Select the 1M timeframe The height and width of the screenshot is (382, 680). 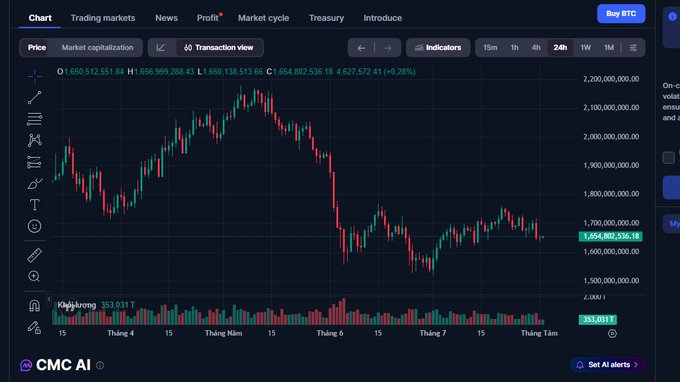click(x=609, y=48)
